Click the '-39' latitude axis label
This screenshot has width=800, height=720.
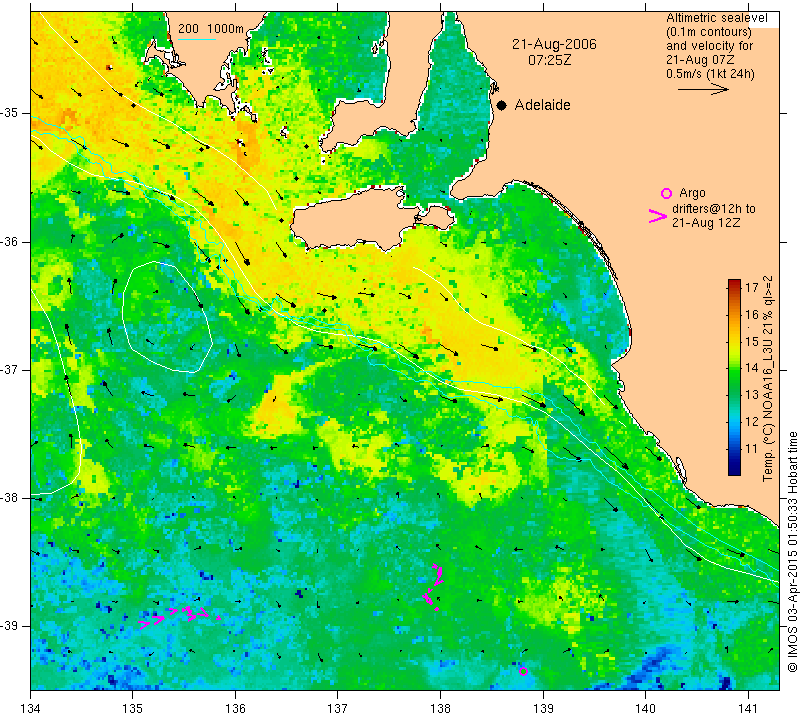coord(10,626)
